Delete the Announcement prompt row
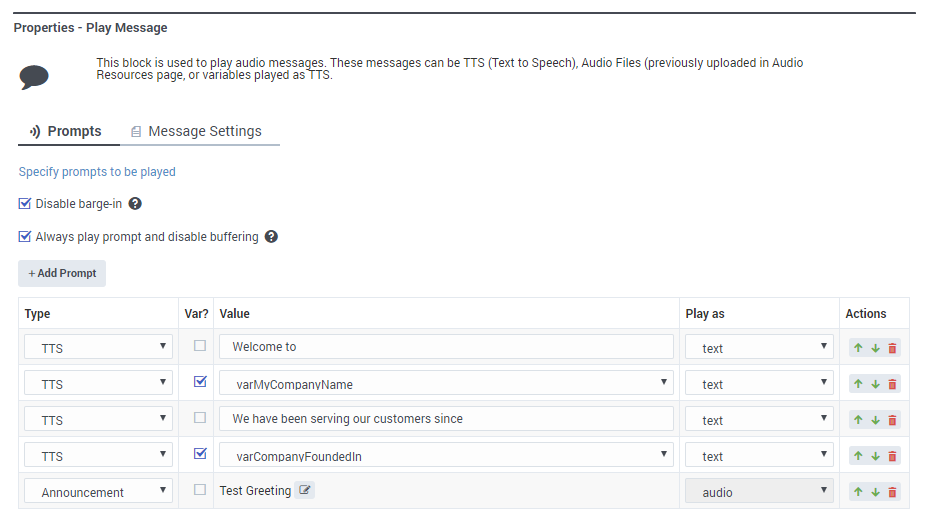The image size is (926, 526). pyautogui.click(x=892, y=492)
